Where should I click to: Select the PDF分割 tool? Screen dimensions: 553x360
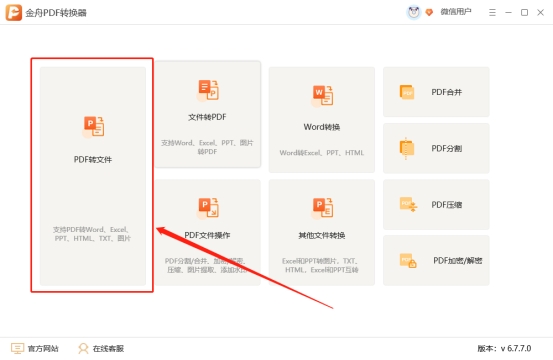point(436,148)
